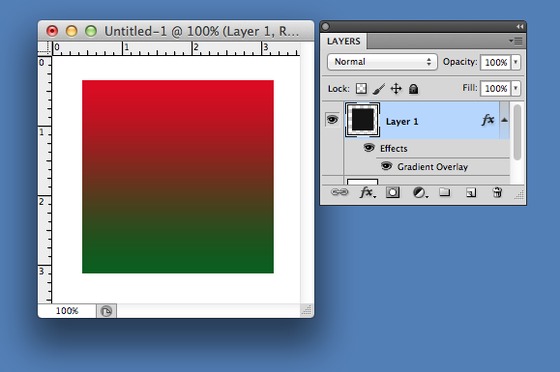This screenshot has width=560, height=372.
Task: Click the Layers panel resize grip
Action: point(519,195)
